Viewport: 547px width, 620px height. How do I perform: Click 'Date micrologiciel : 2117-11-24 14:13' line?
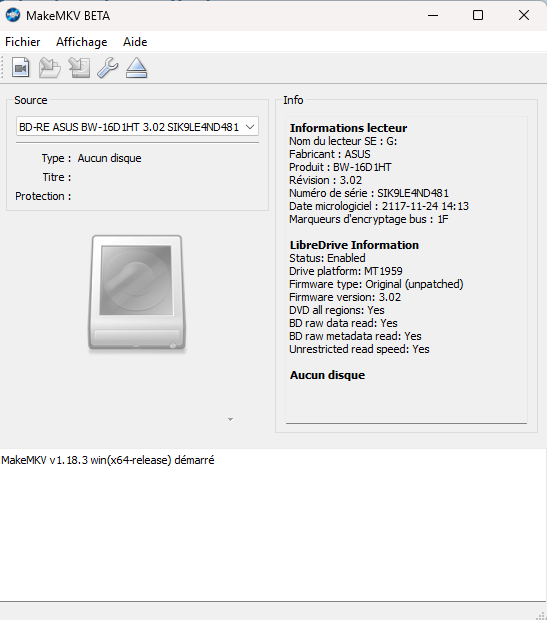coord(379,206)
